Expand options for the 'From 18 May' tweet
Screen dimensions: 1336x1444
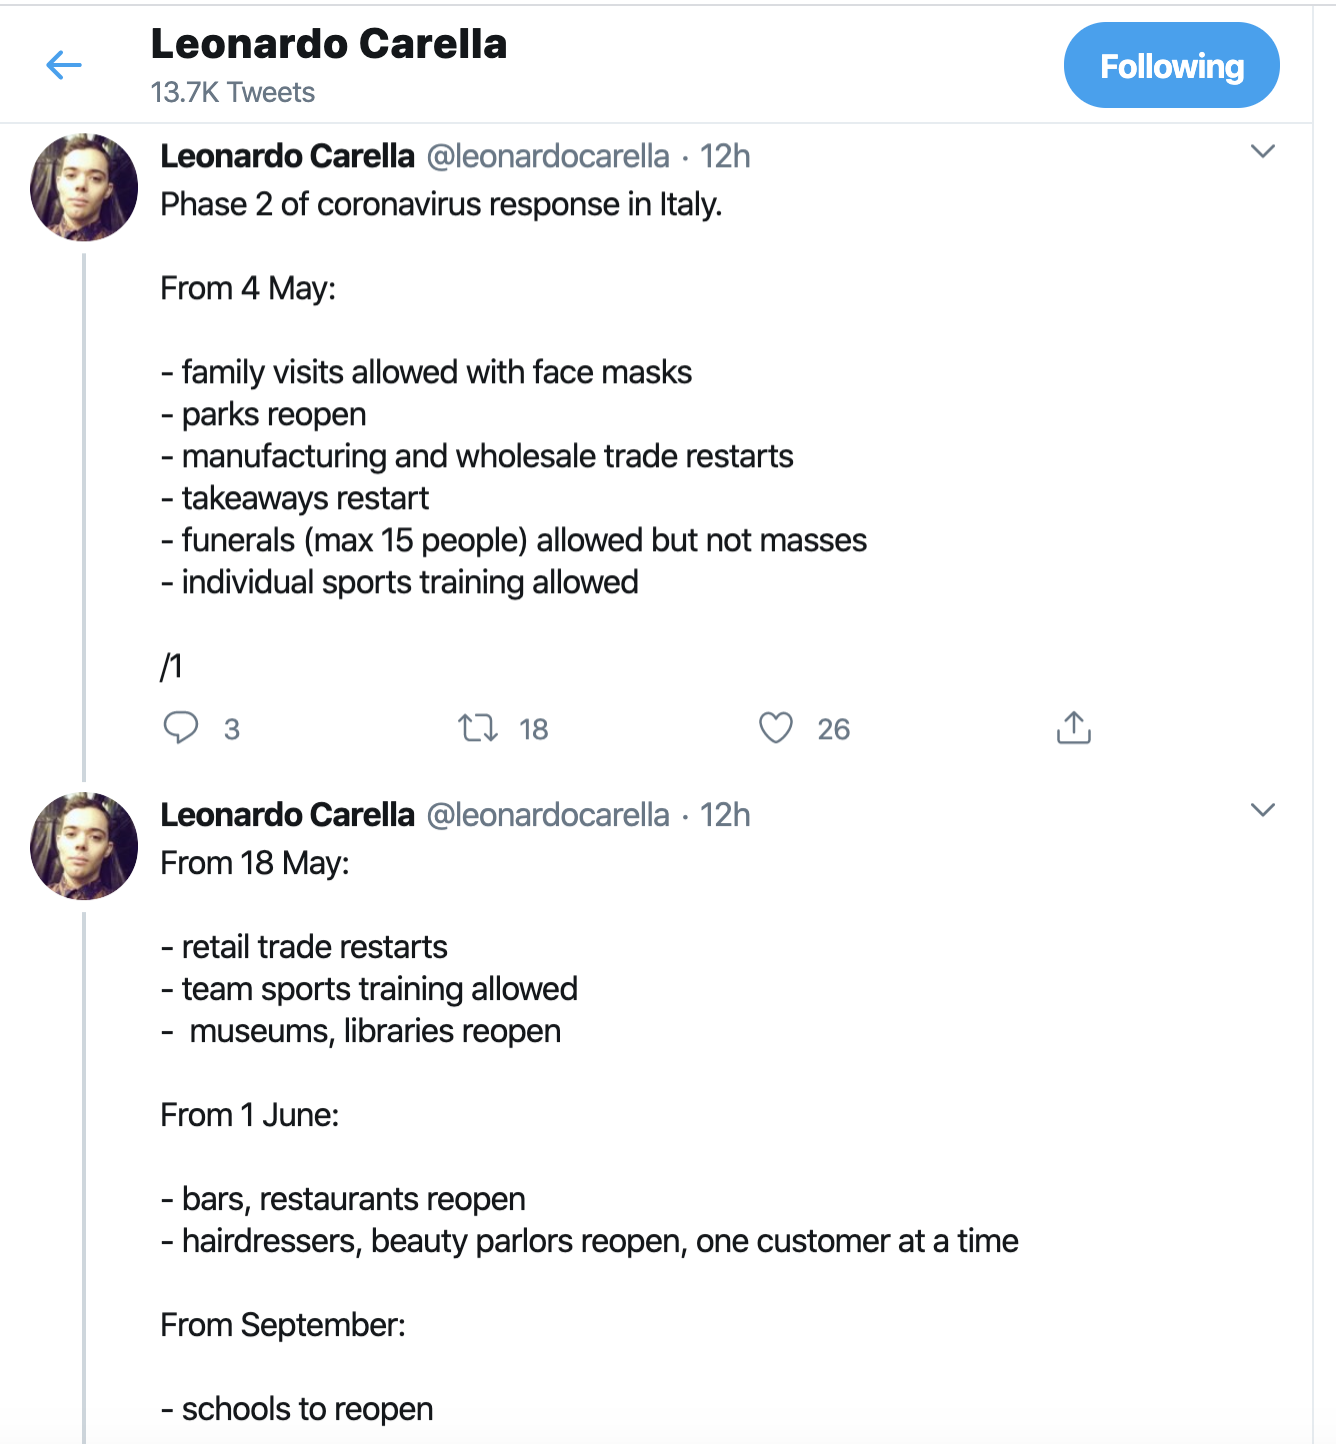(1263, 810)
